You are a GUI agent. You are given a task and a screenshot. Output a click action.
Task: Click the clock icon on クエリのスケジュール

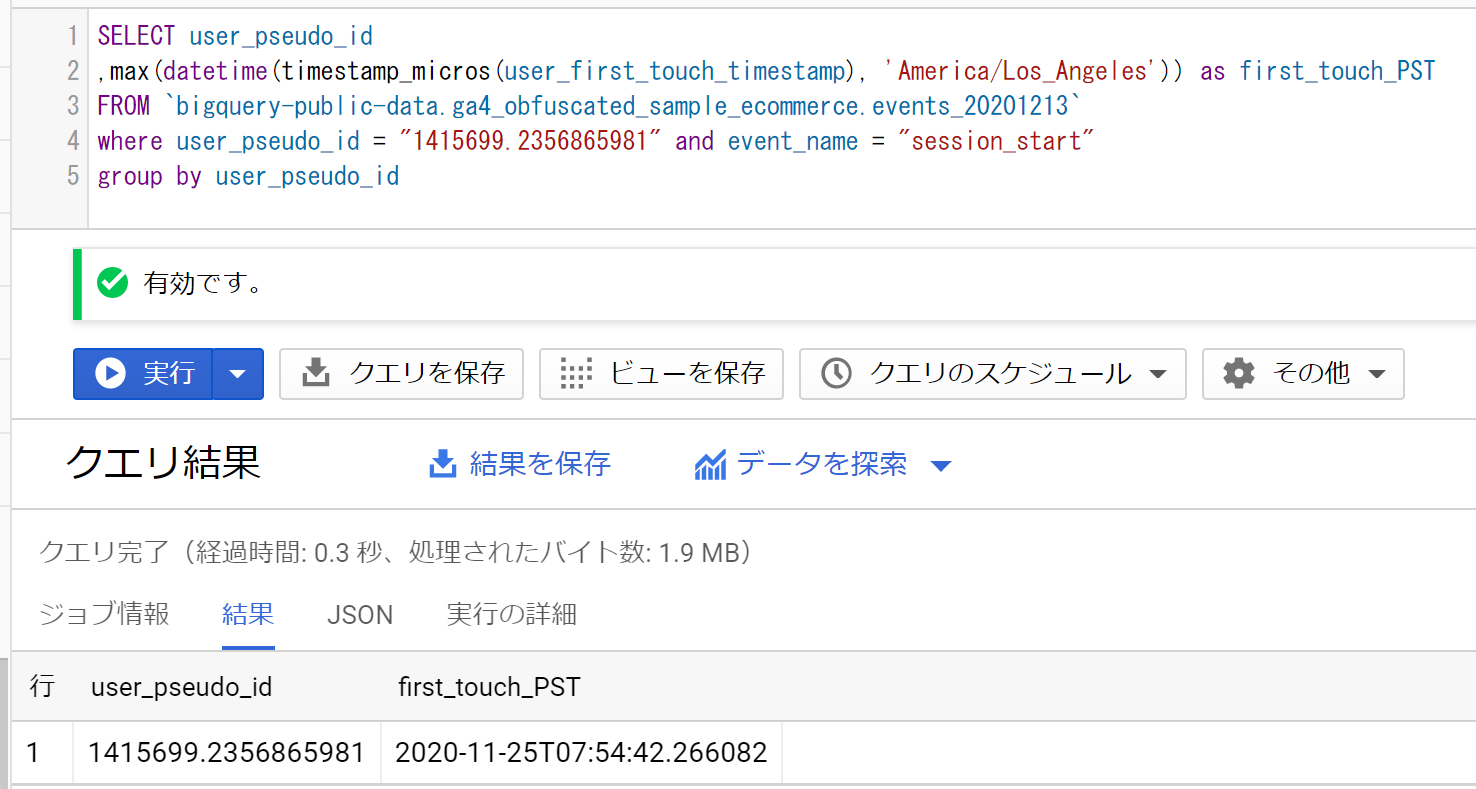(836, 374)
